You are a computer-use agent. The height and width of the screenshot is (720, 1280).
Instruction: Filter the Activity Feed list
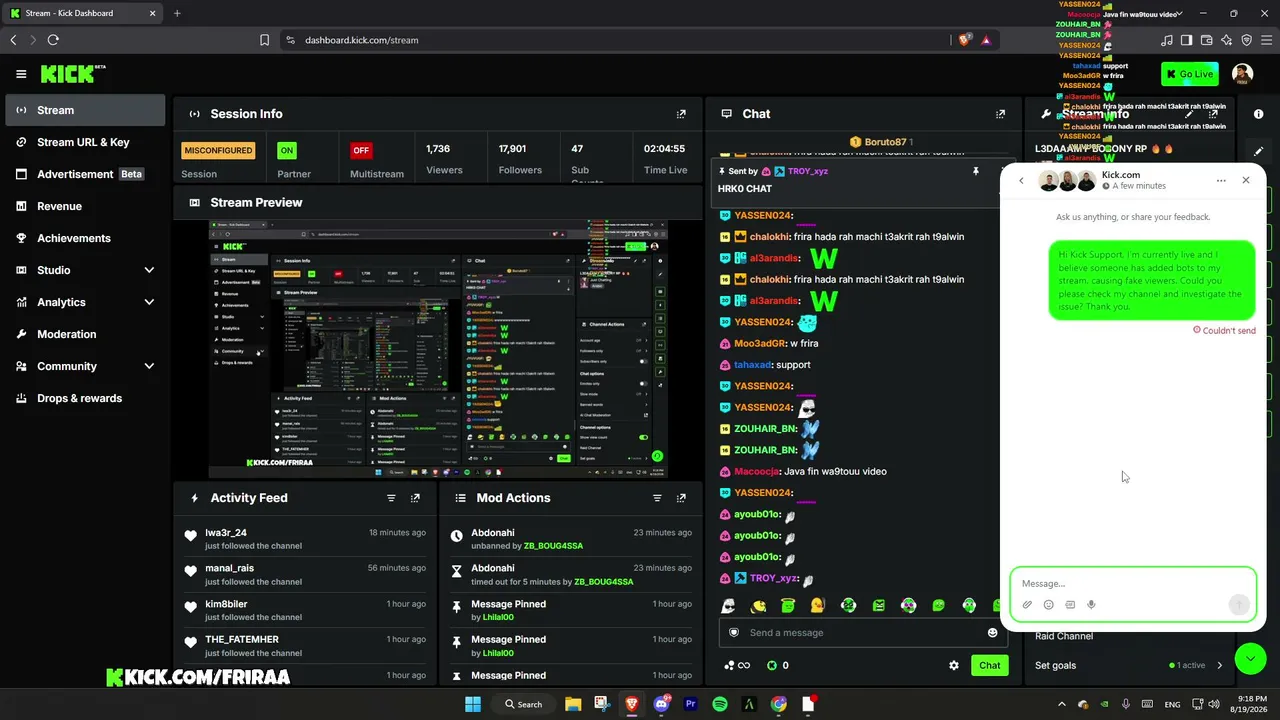click(391, 498)
